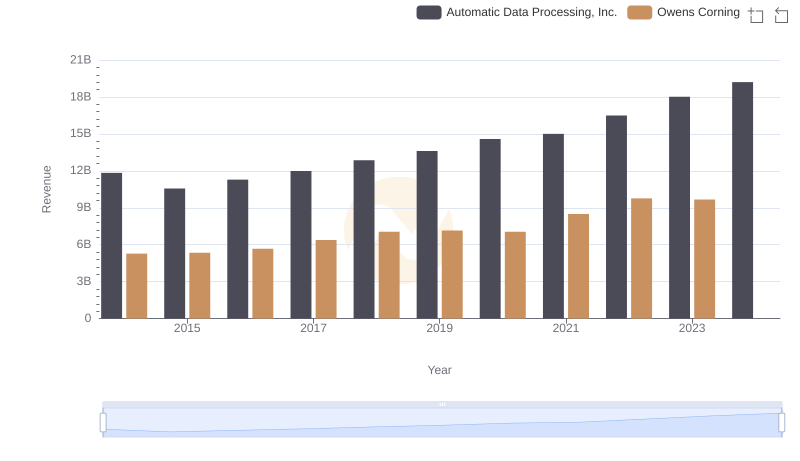
Task: Click the 2024 Automatic Data Processing bar
Action: [742, 200]
